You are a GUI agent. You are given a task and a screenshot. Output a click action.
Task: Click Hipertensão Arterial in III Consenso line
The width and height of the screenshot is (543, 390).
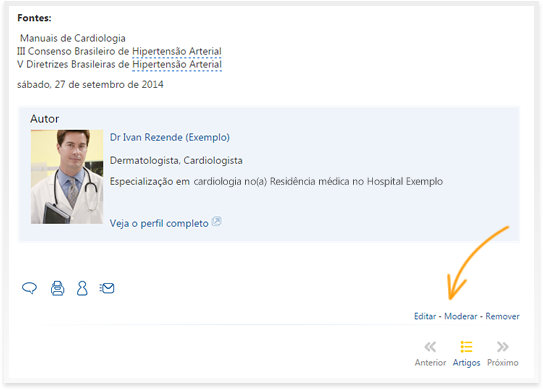tap(177, 51)
